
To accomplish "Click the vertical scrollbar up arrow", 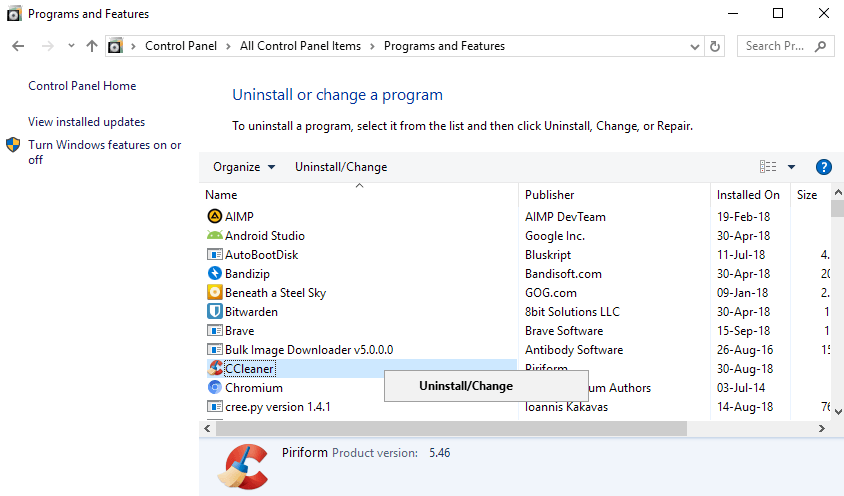I will click(x=838, y=192).
